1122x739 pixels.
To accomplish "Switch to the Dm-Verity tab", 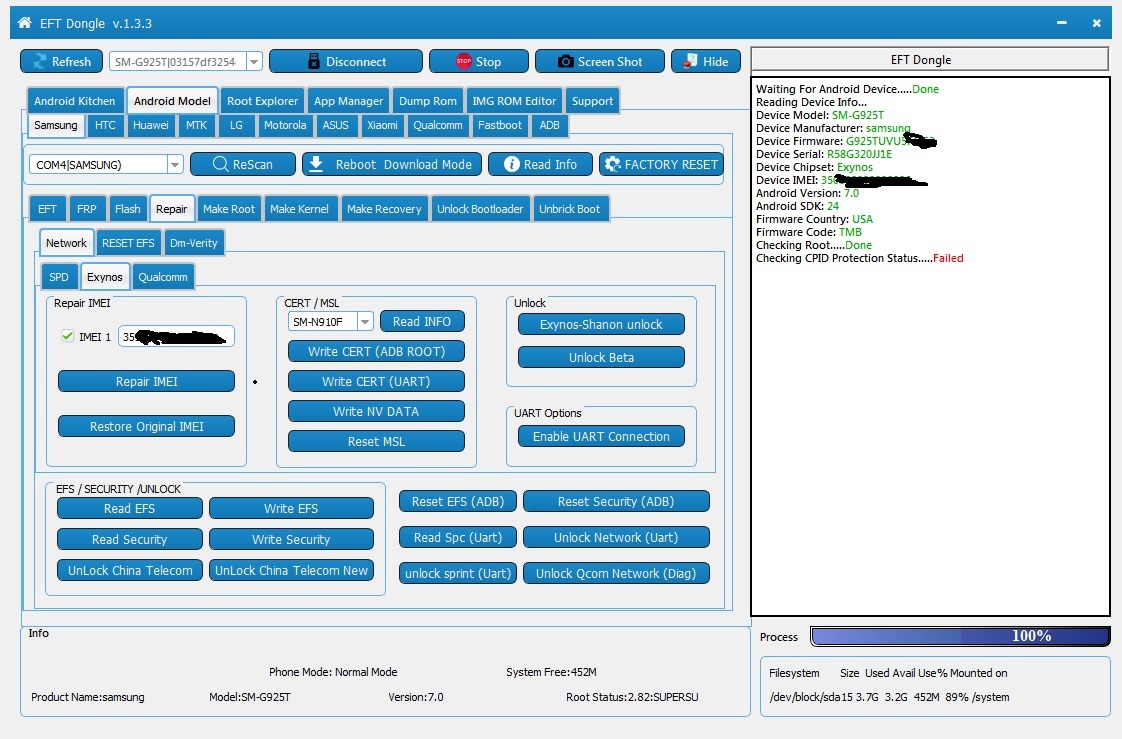I will click(194, 243).
